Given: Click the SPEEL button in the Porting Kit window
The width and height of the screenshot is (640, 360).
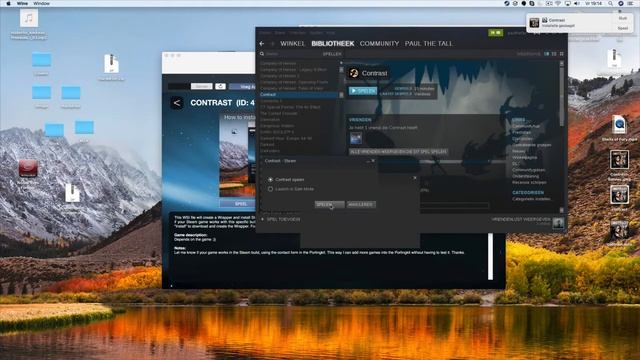Looking at the screenshot, I should tap(240, 204).
